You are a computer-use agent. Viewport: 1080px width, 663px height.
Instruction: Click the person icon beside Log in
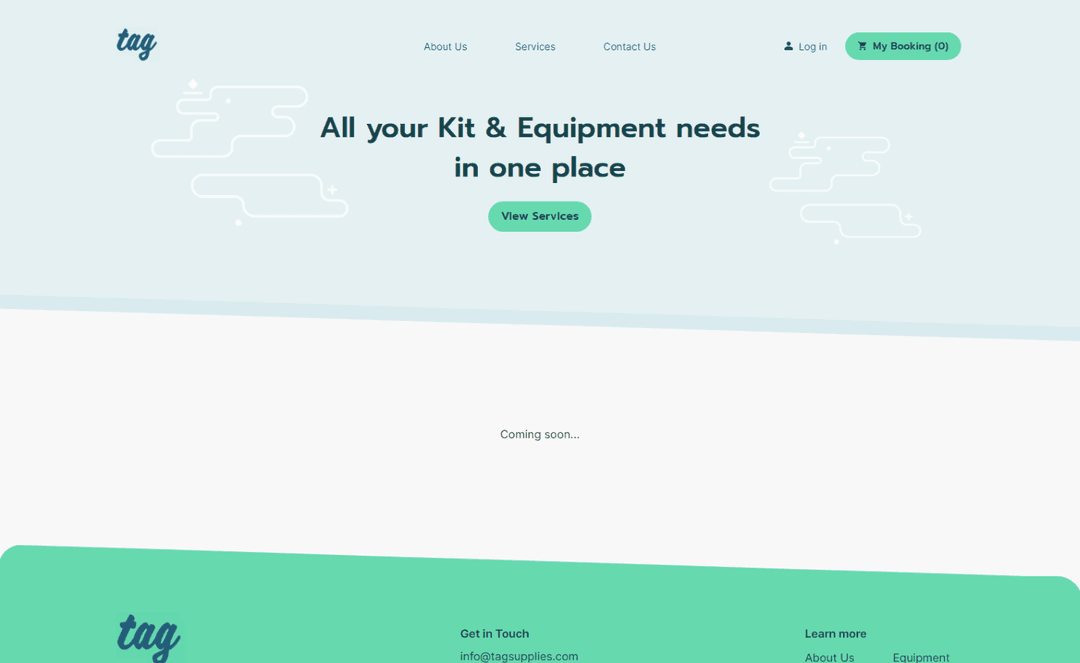pyautogui.click(x=788, y=46)
